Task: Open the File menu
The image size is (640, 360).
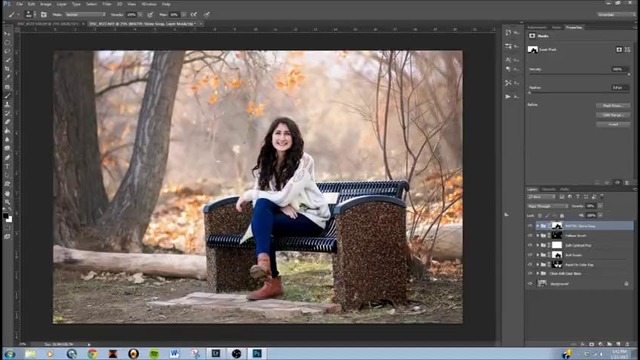Action: point(20,4)
